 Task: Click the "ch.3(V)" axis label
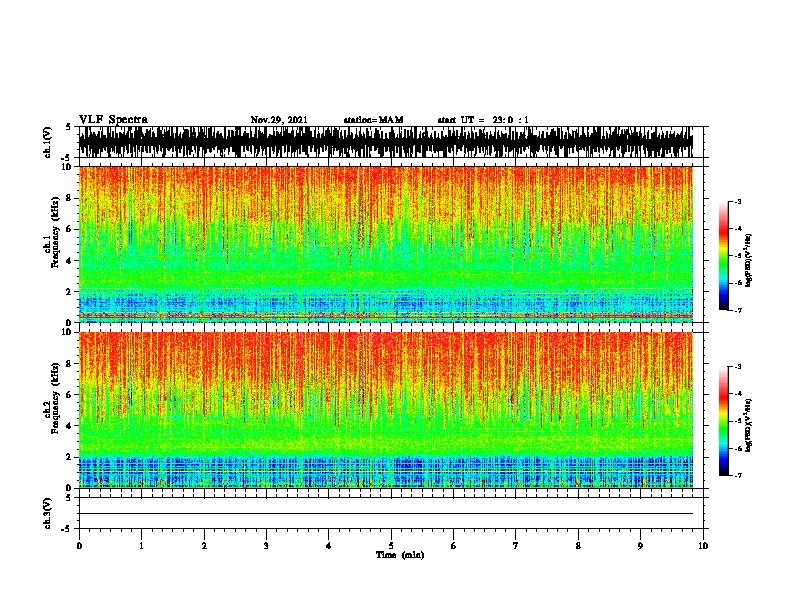coord(48,513)
